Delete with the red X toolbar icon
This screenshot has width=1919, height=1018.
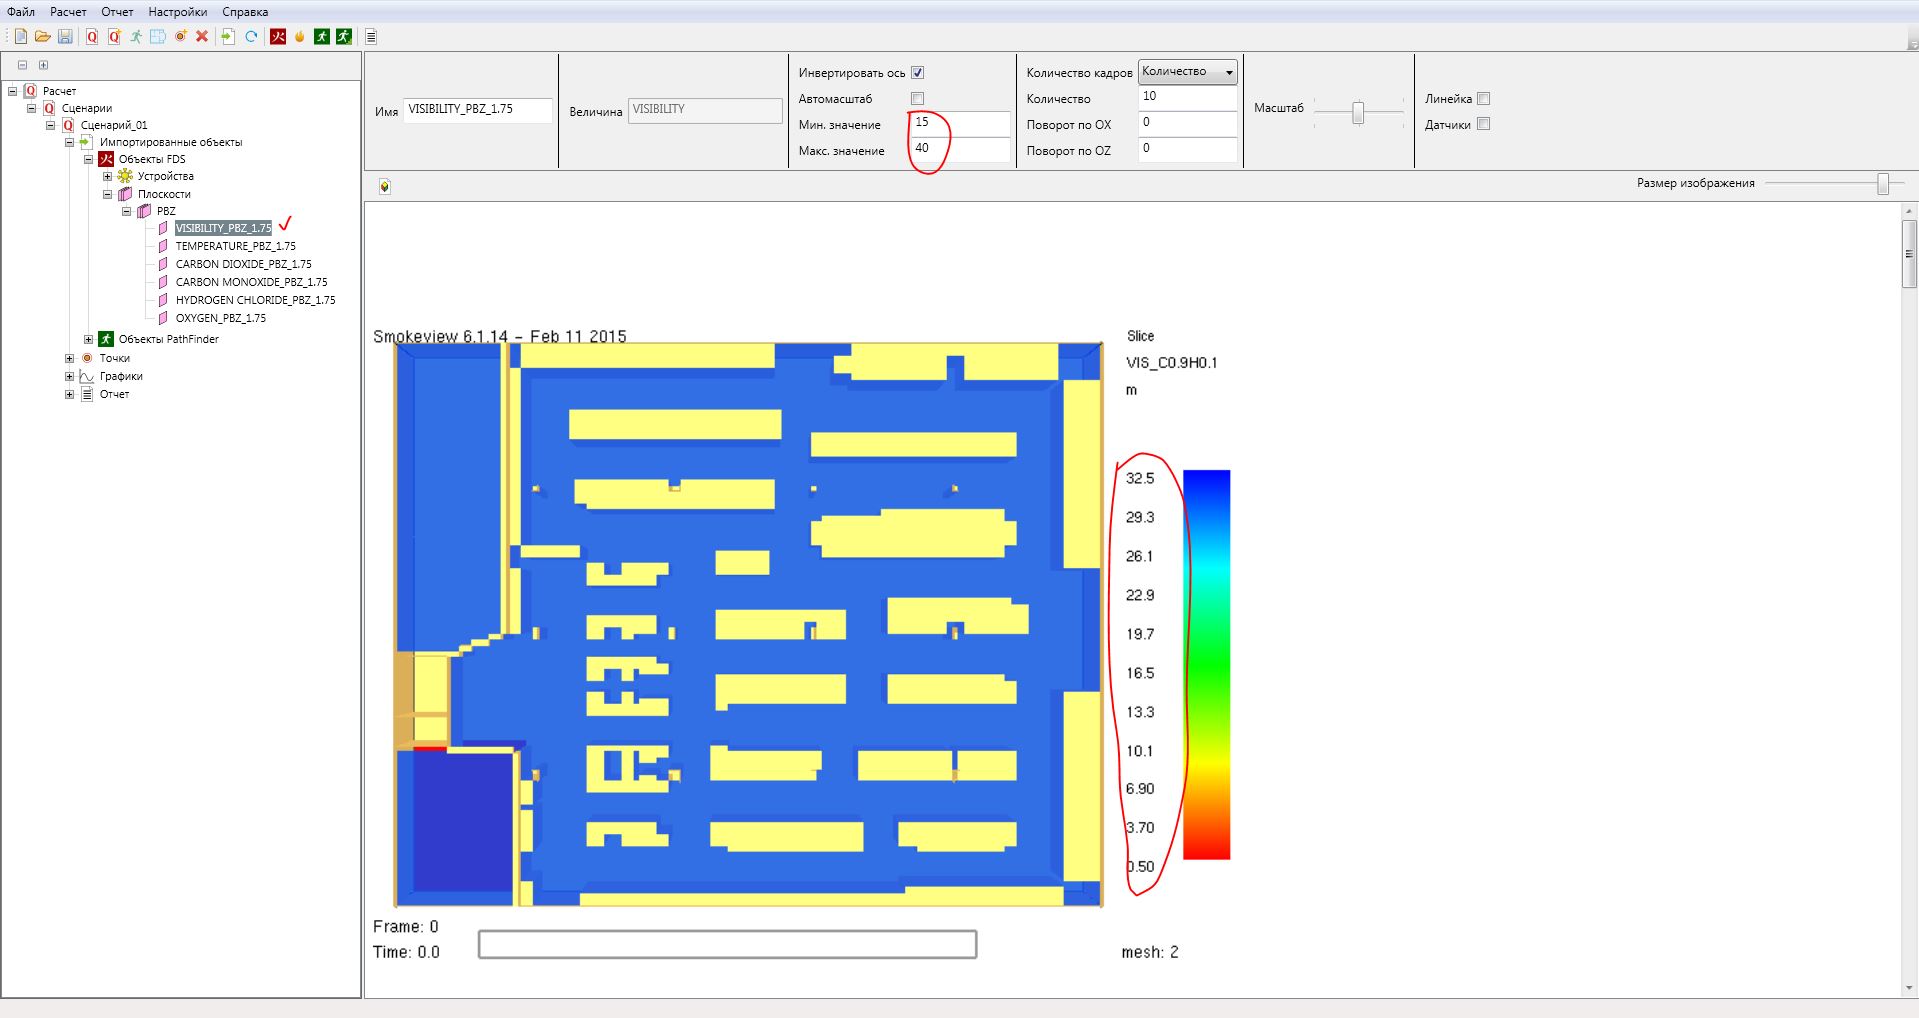202,37
